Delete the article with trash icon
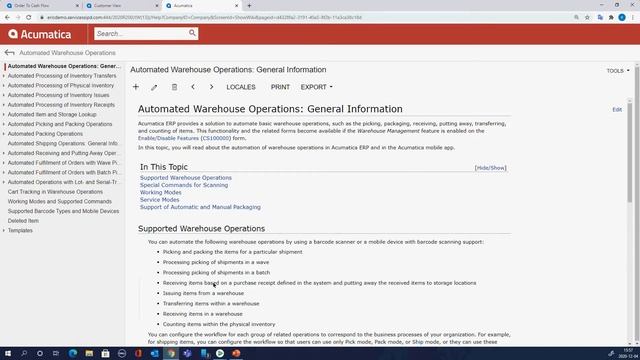 coord(174,87)
